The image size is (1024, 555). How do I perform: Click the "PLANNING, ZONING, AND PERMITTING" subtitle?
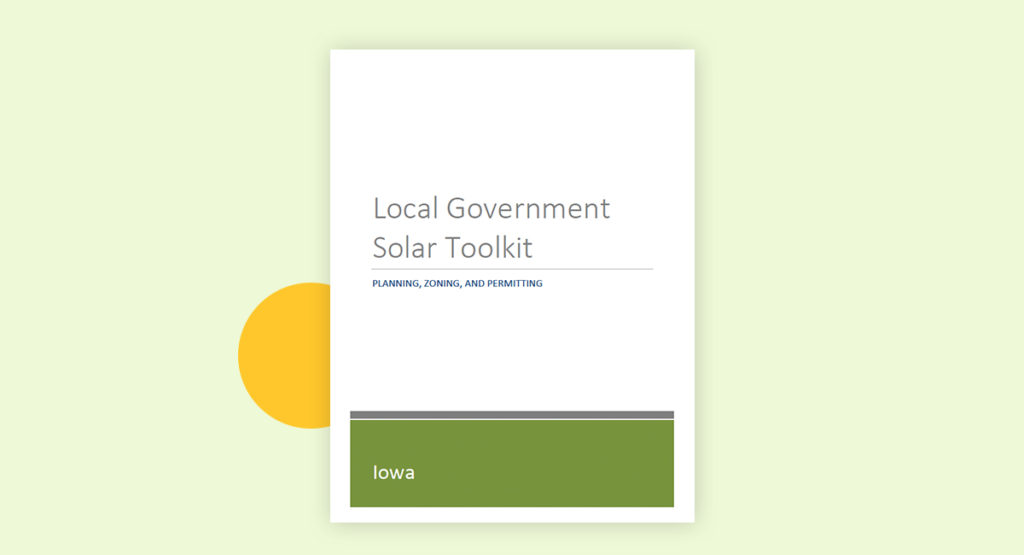[x=457, y=283]
